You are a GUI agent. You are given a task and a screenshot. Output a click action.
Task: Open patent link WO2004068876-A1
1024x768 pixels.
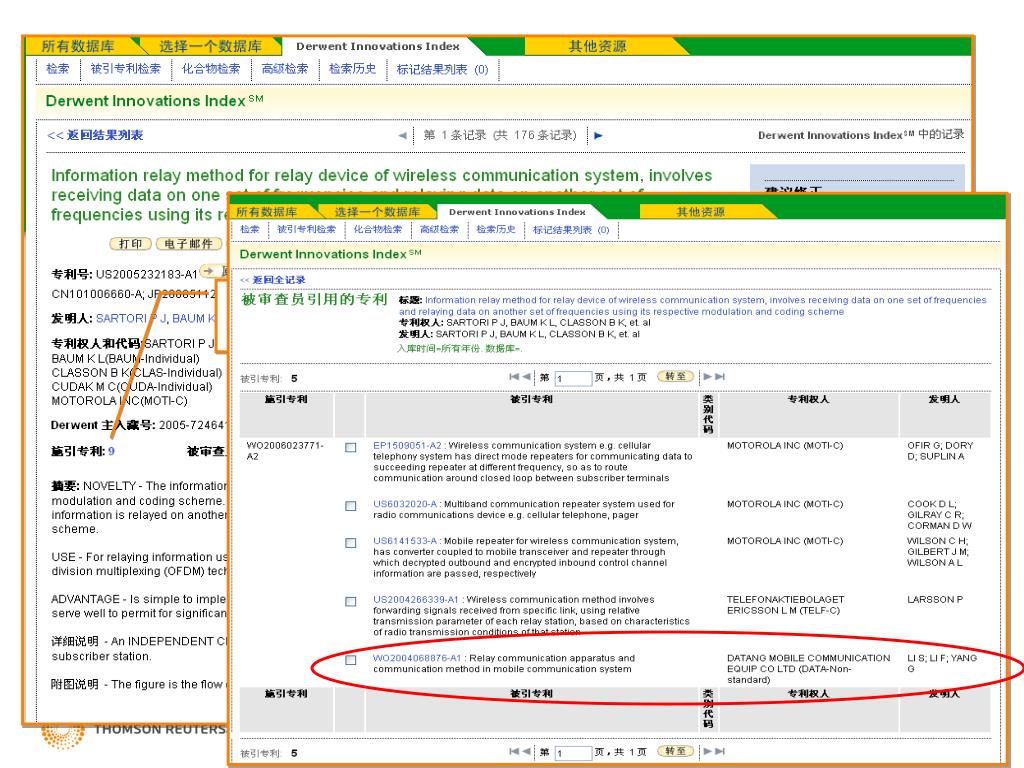[x=417, y=658]
